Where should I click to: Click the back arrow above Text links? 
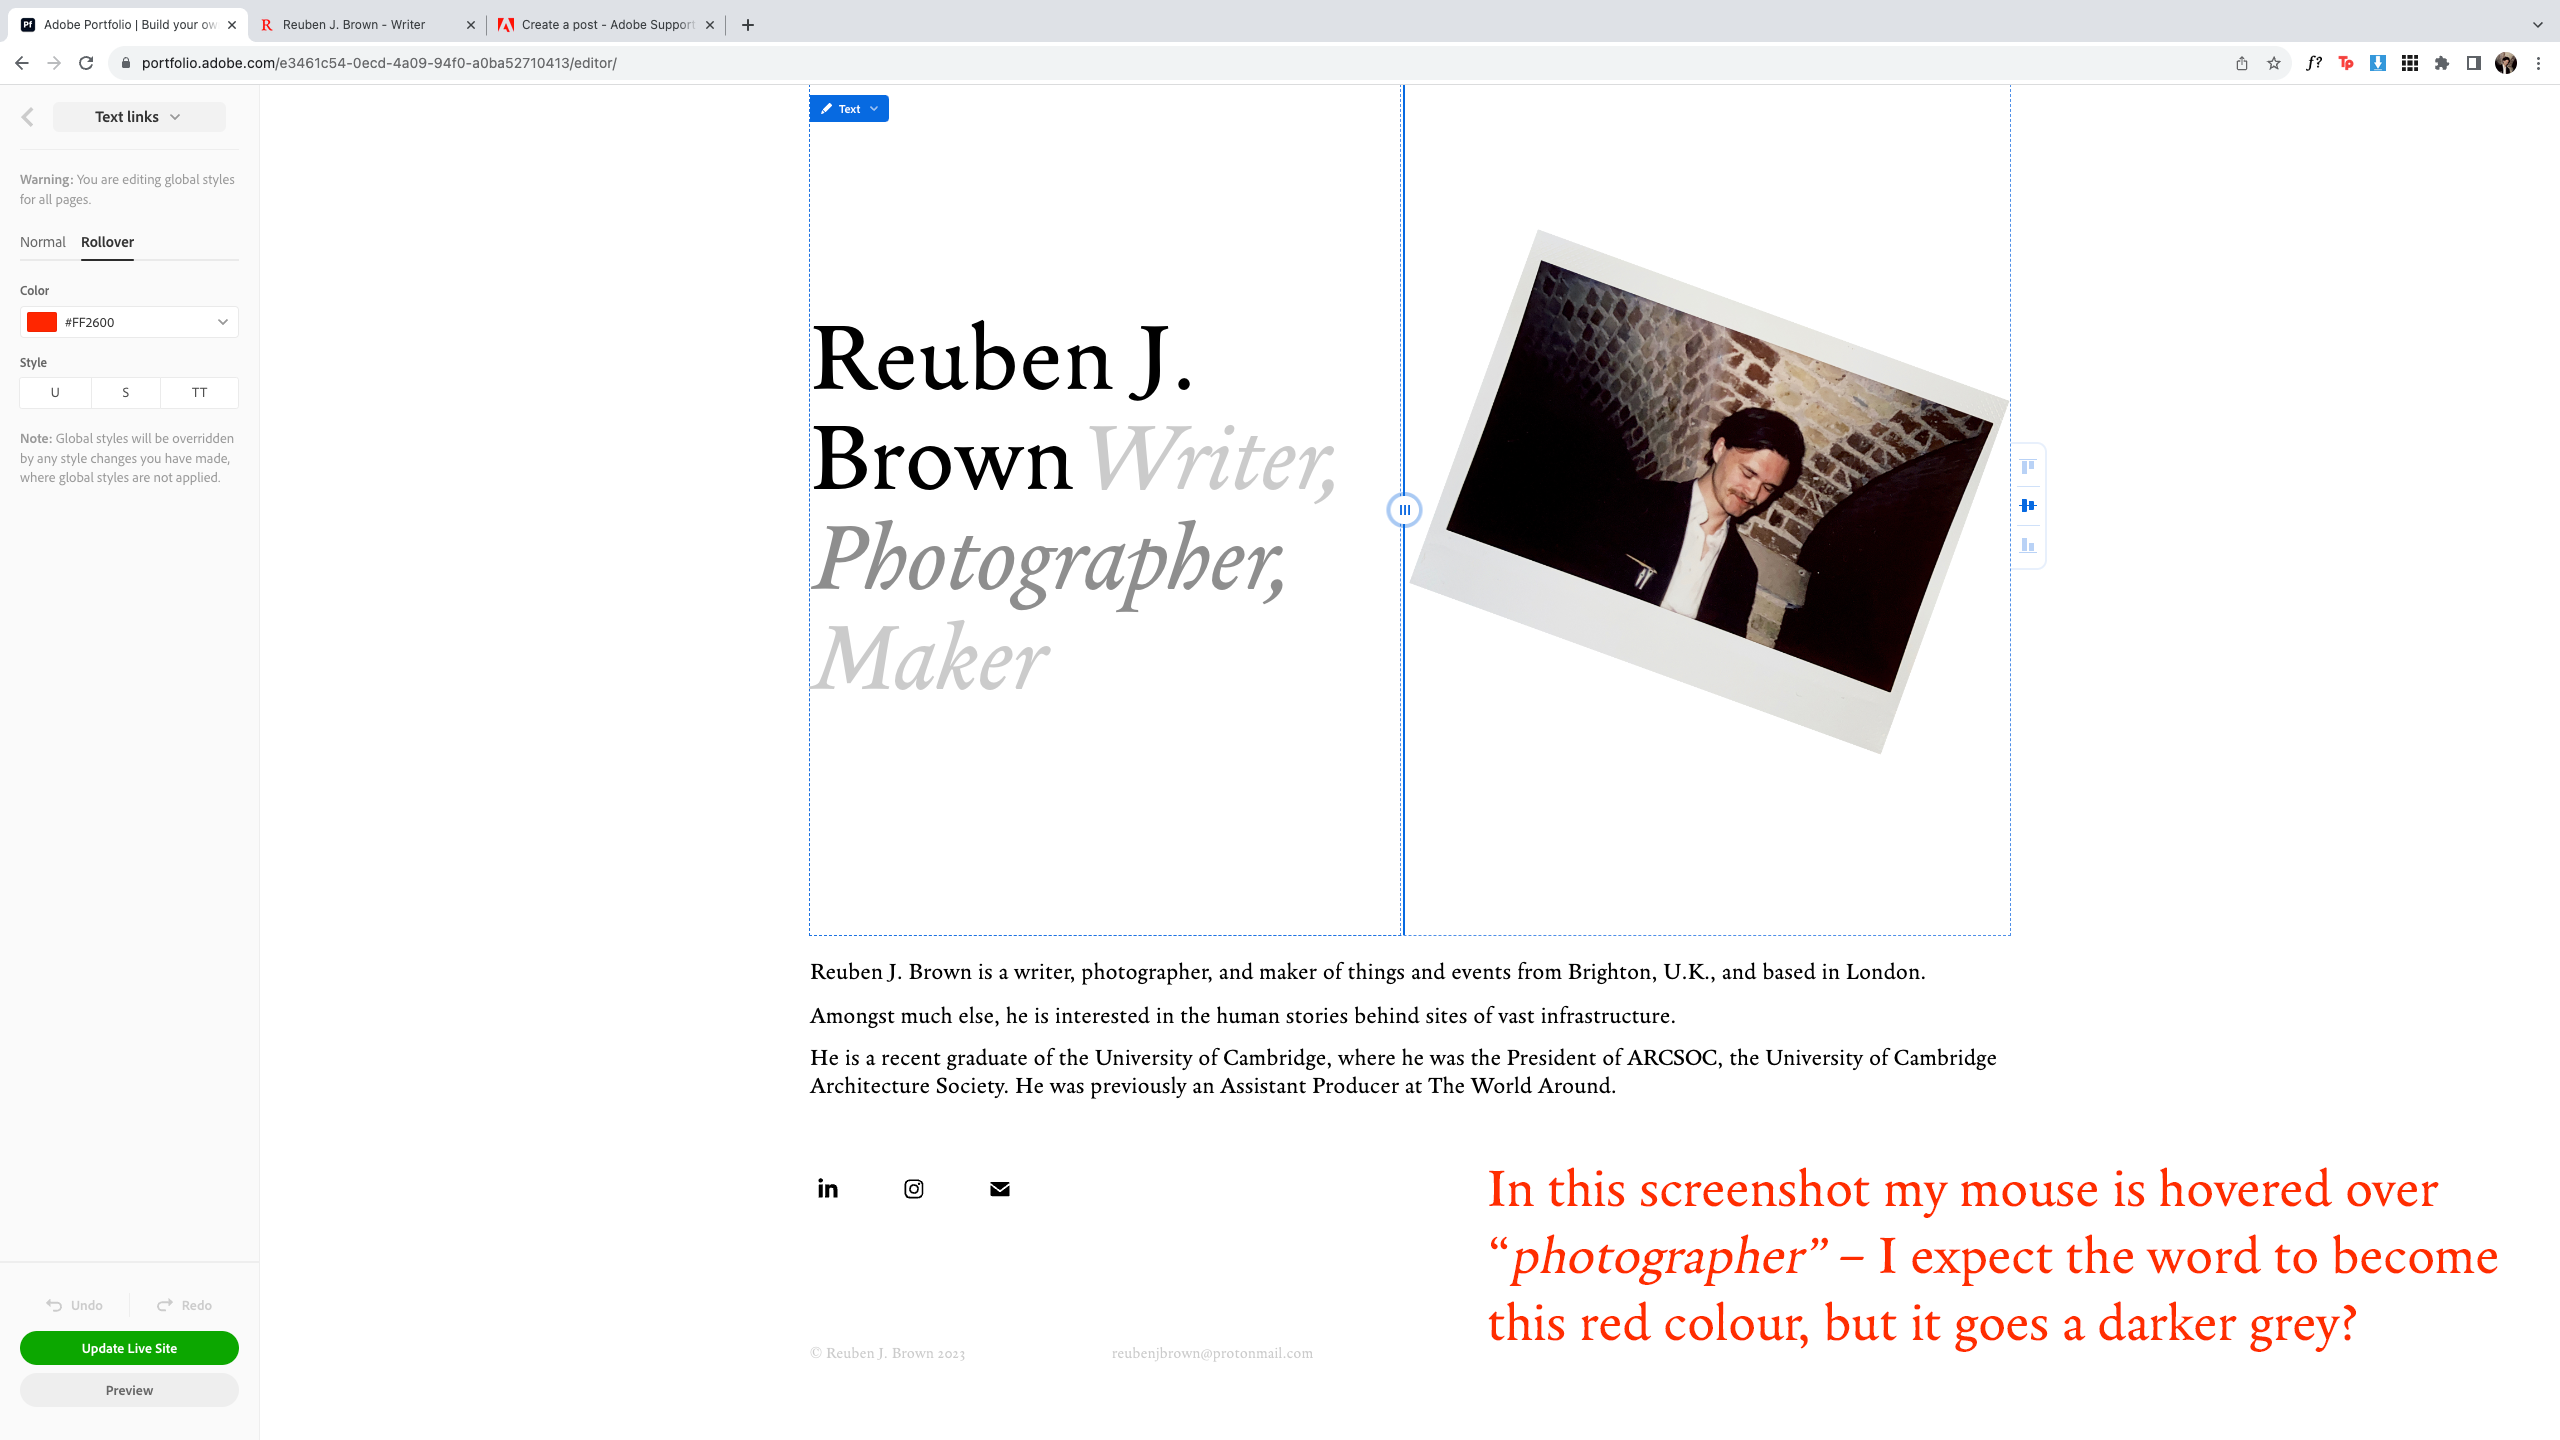click(x=28, y=116)
